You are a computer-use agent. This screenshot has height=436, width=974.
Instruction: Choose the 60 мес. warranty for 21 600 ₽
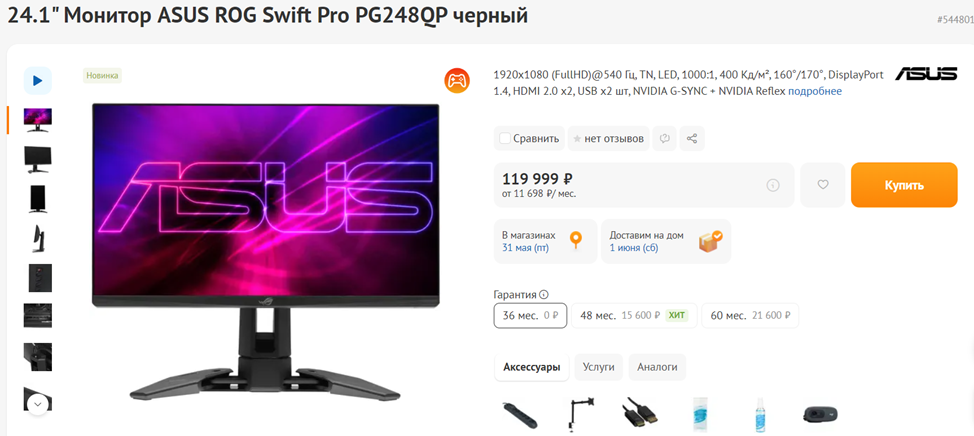coord(750,316)
